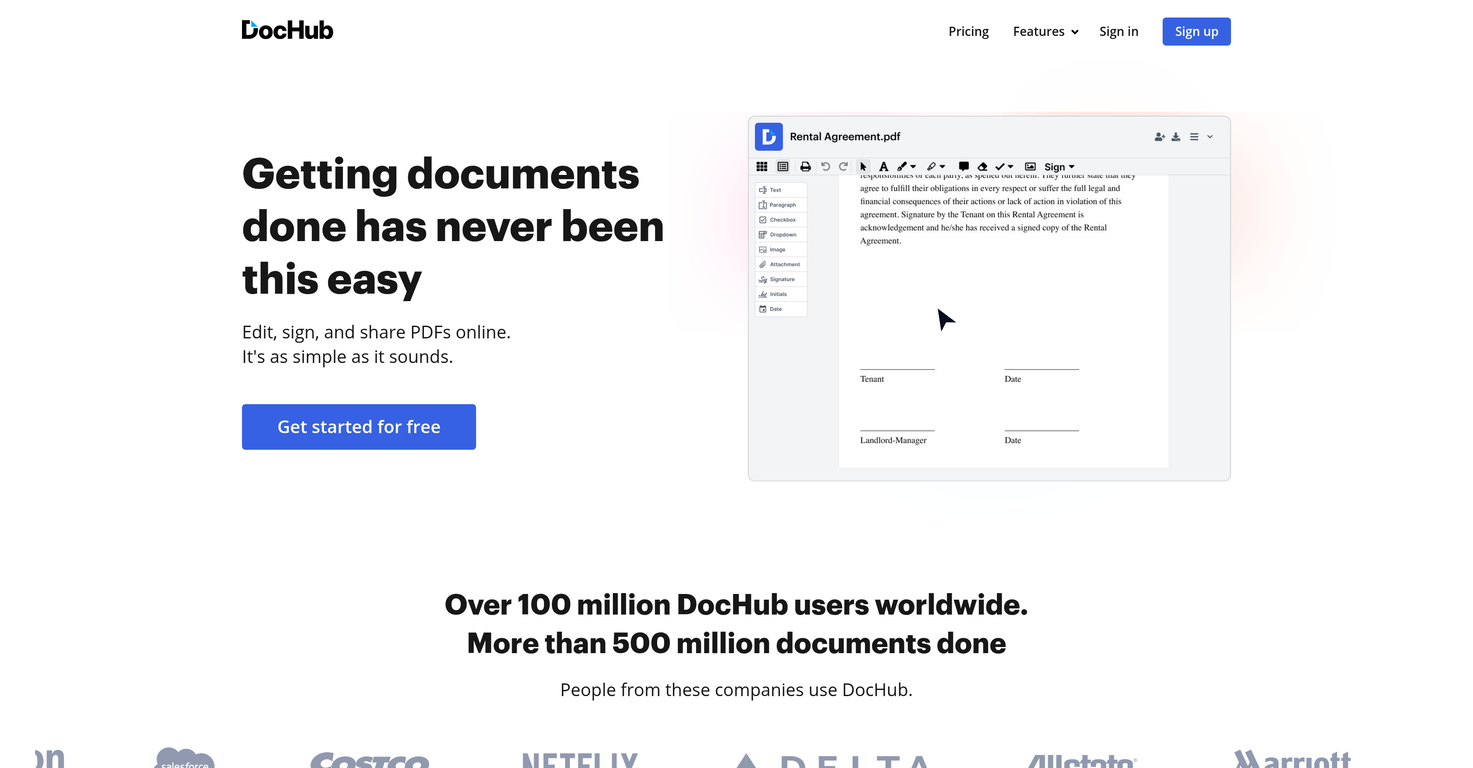This screenshot has height=768, width=1473.
Task: Toggle the fields list panel icon
Action: [783, 167]
